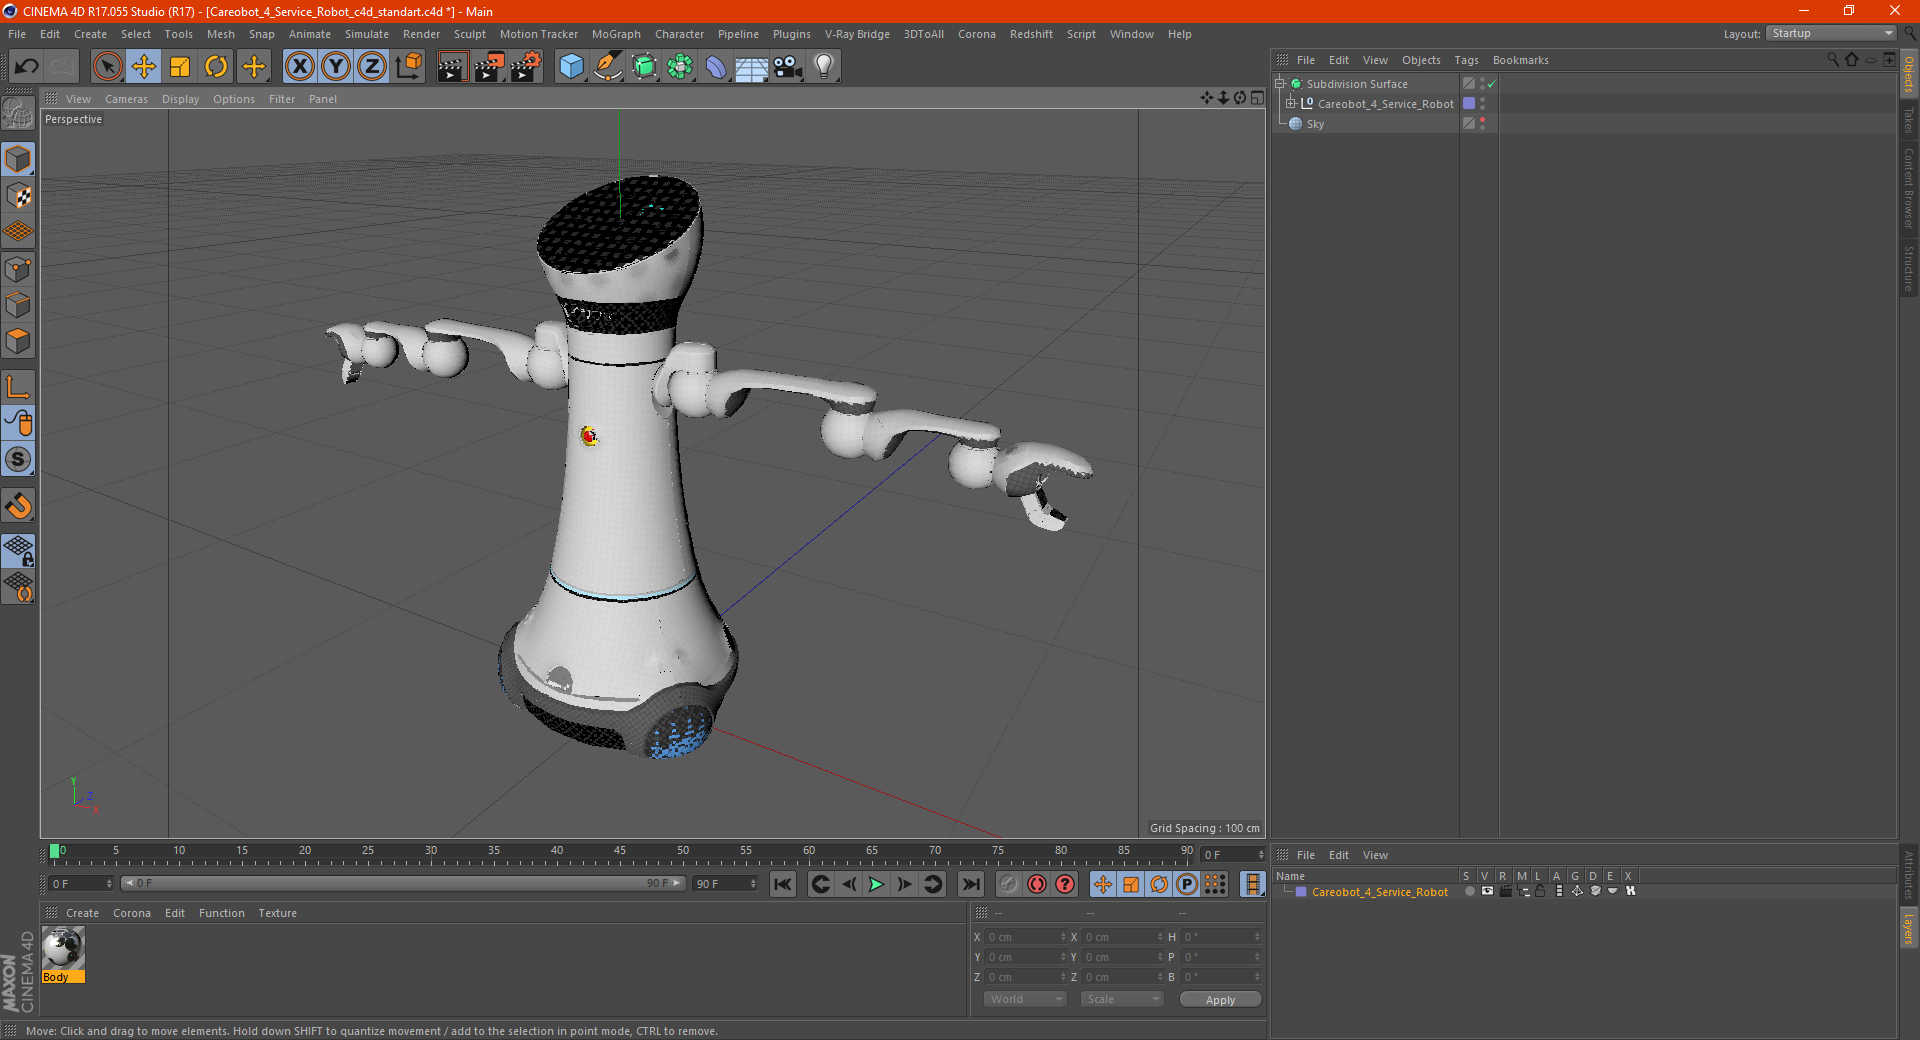Open the Spline pen tool
Viewport: 1920px width, 1040px height.
(608, 67)
